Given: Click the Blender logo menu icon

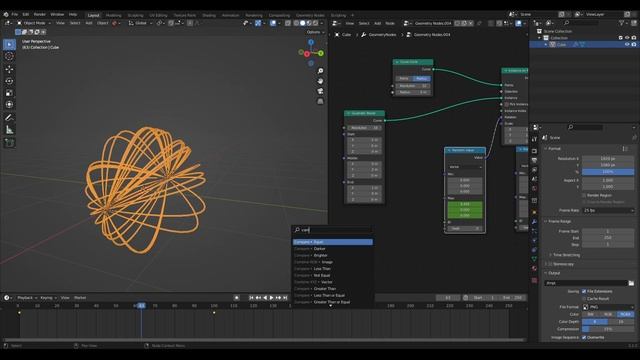Looking at the screenshot, I should (x=6, y=14).
